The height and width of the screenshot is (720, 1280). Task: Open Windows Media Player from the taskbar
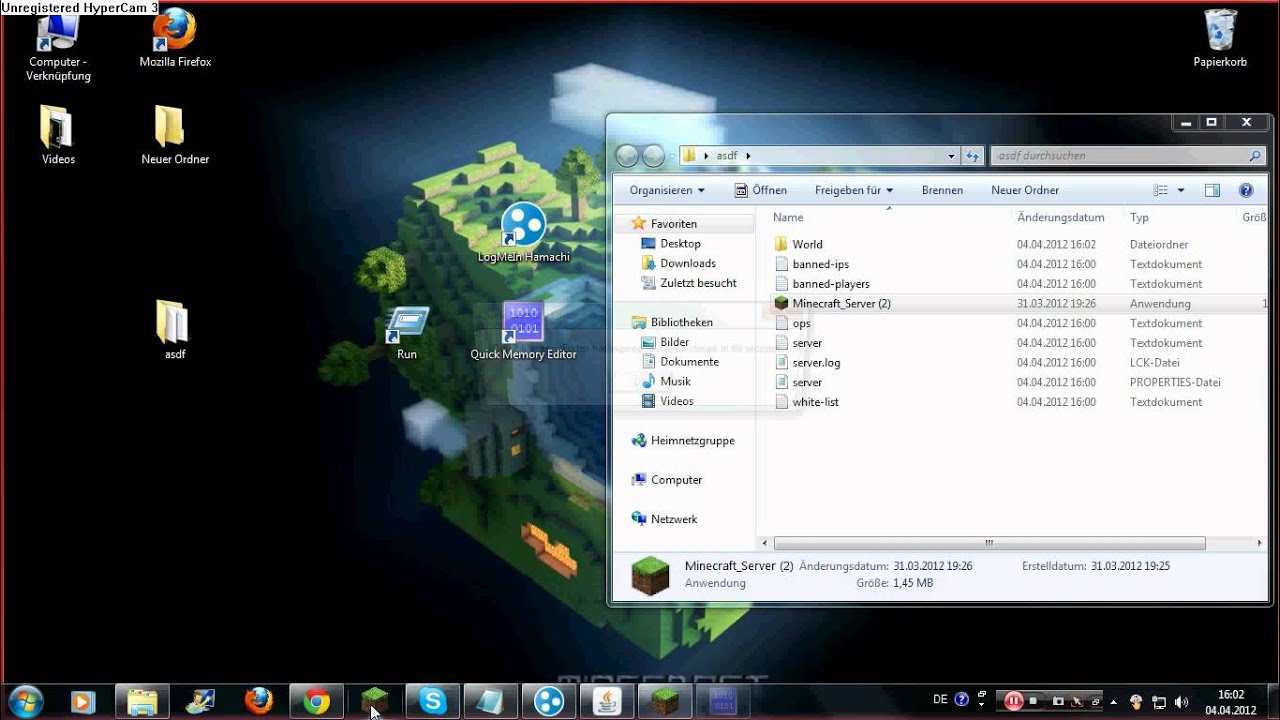pyautogui.click(x=84, y=701)
